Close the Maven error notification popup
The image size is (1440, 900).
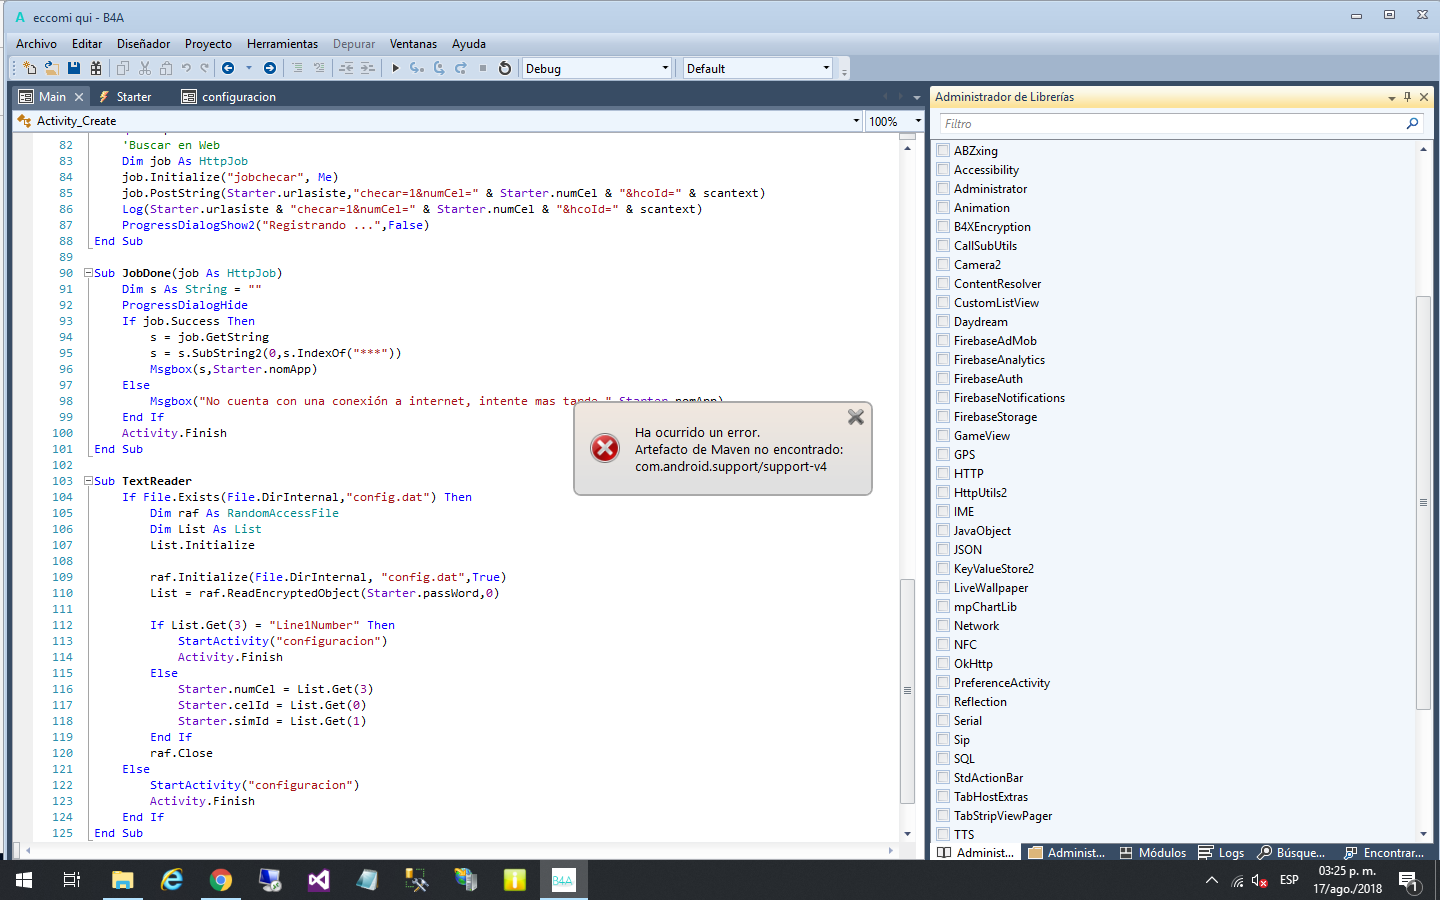855,417
